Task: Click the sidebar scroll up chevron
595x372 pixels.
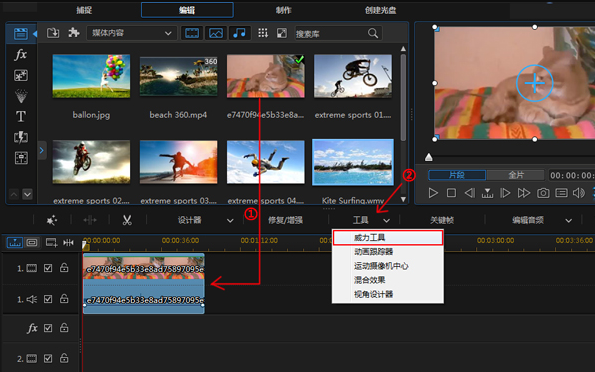Action: point(14,195)
